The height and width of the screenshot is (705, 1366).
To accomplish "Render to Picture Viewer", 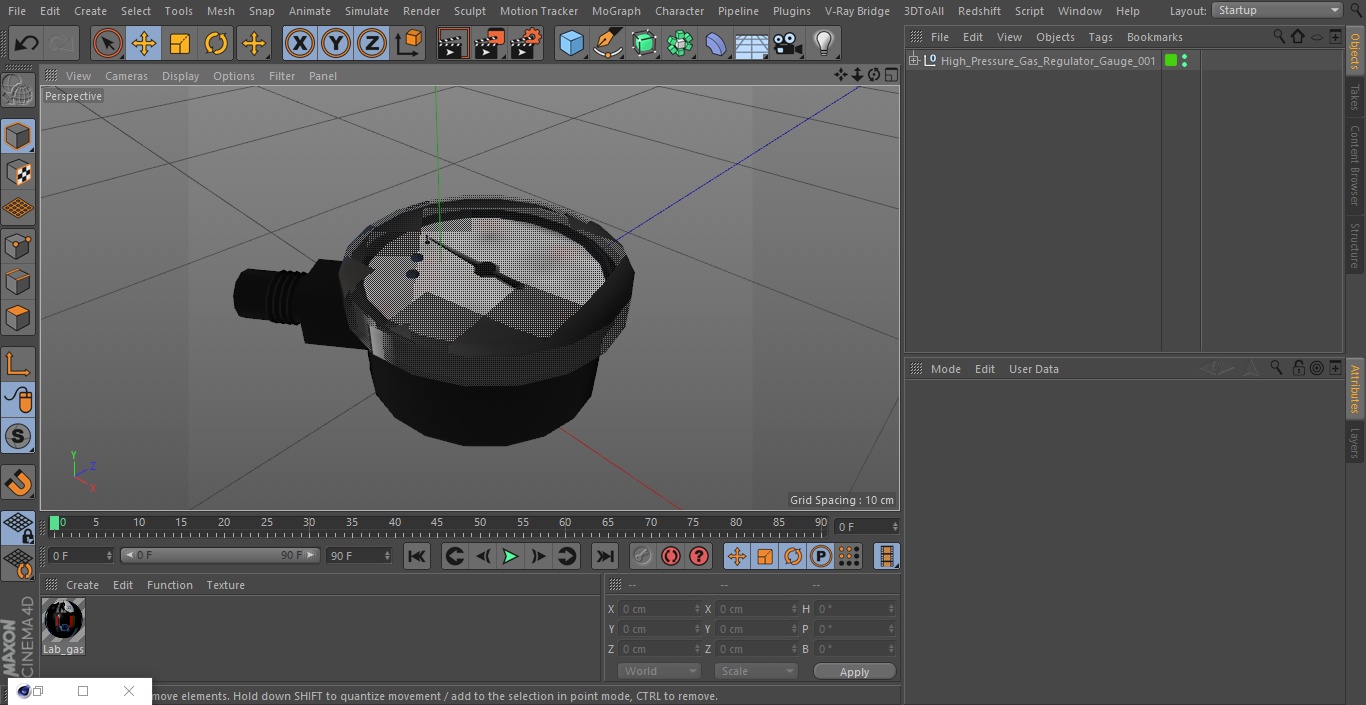I will (489, 43).
